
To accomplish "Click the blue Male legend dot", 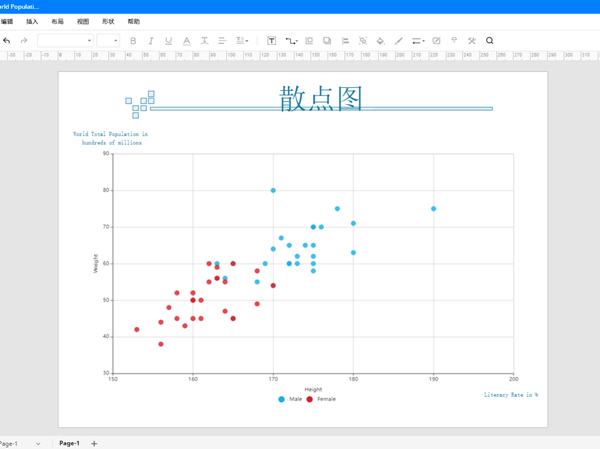I will click(x=281, y=399).
